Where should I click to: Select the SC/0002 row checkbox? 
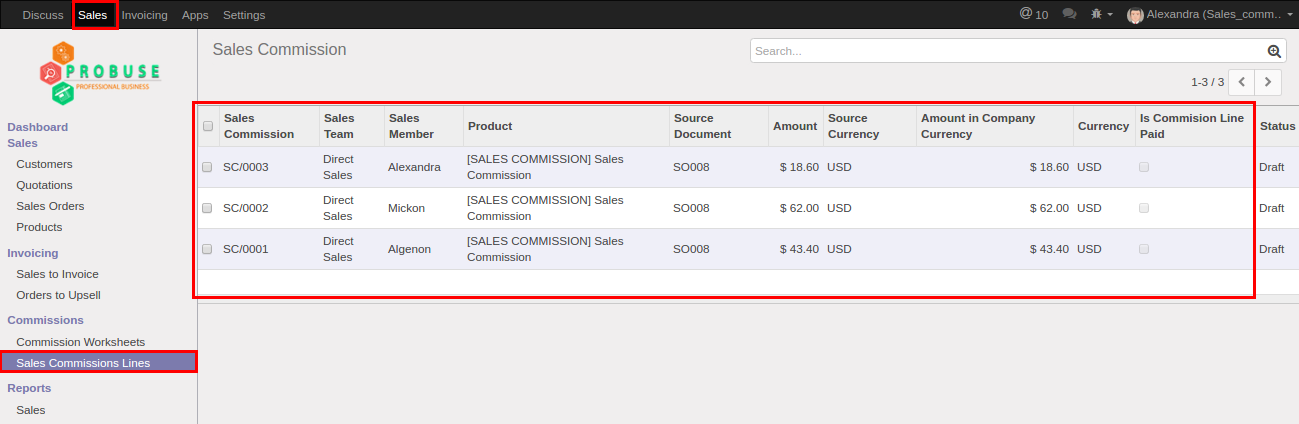pyautogui.click(x=207, y=208)
